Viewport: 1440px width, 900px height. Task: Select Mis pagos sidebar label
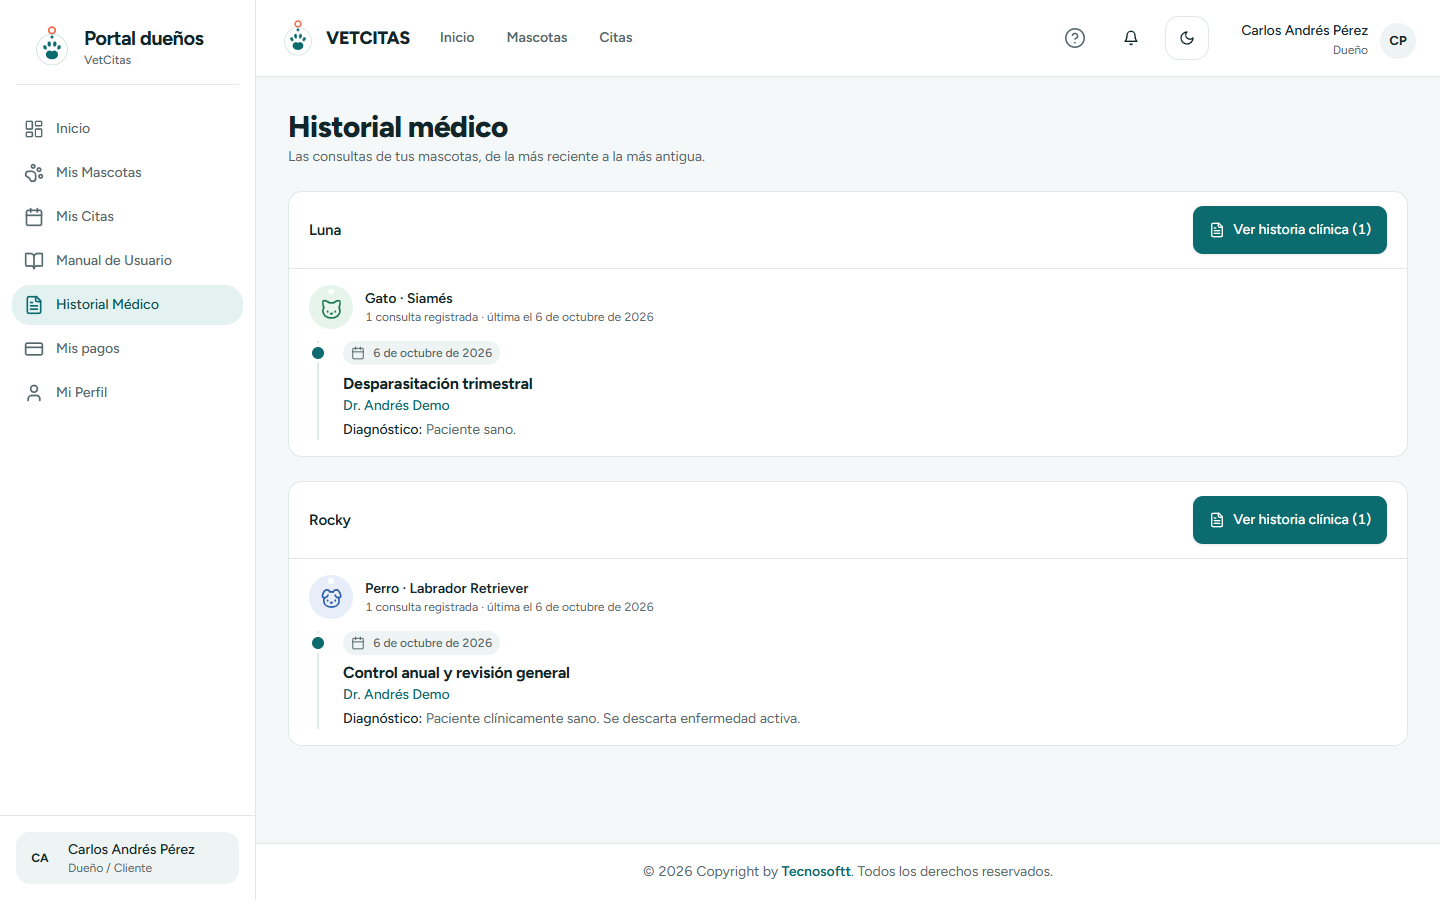[88, 349]
